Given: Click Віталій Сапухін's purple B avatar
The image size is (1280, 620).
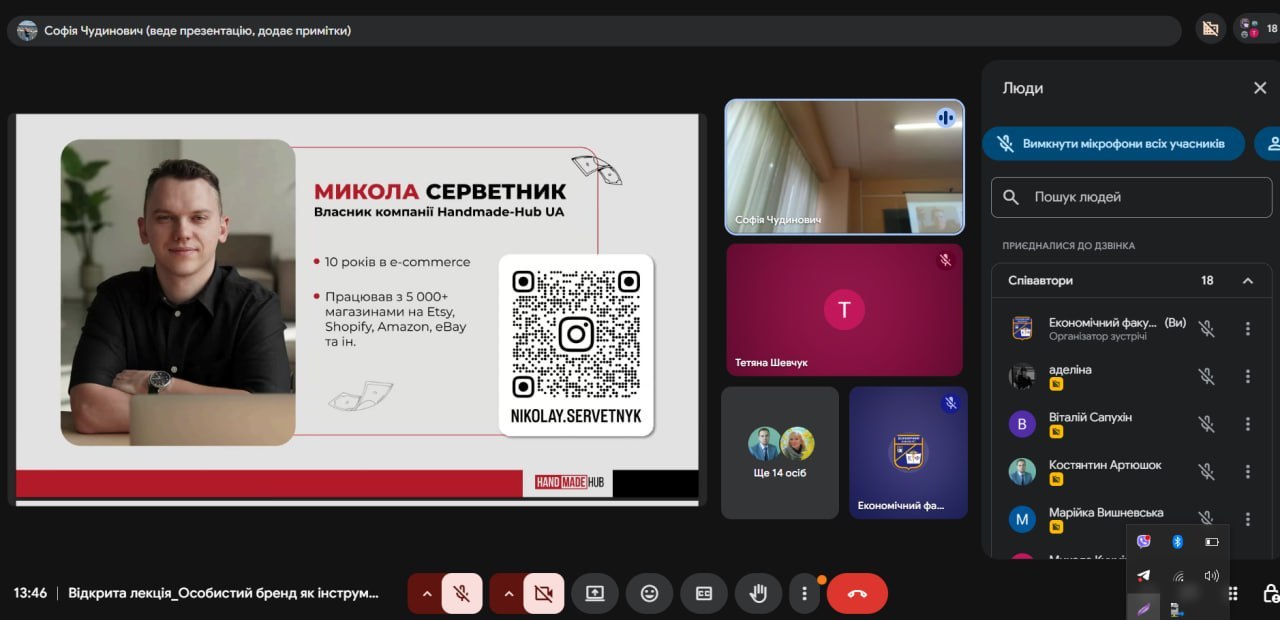Looking at the screenshot, I should [1022, 424].
